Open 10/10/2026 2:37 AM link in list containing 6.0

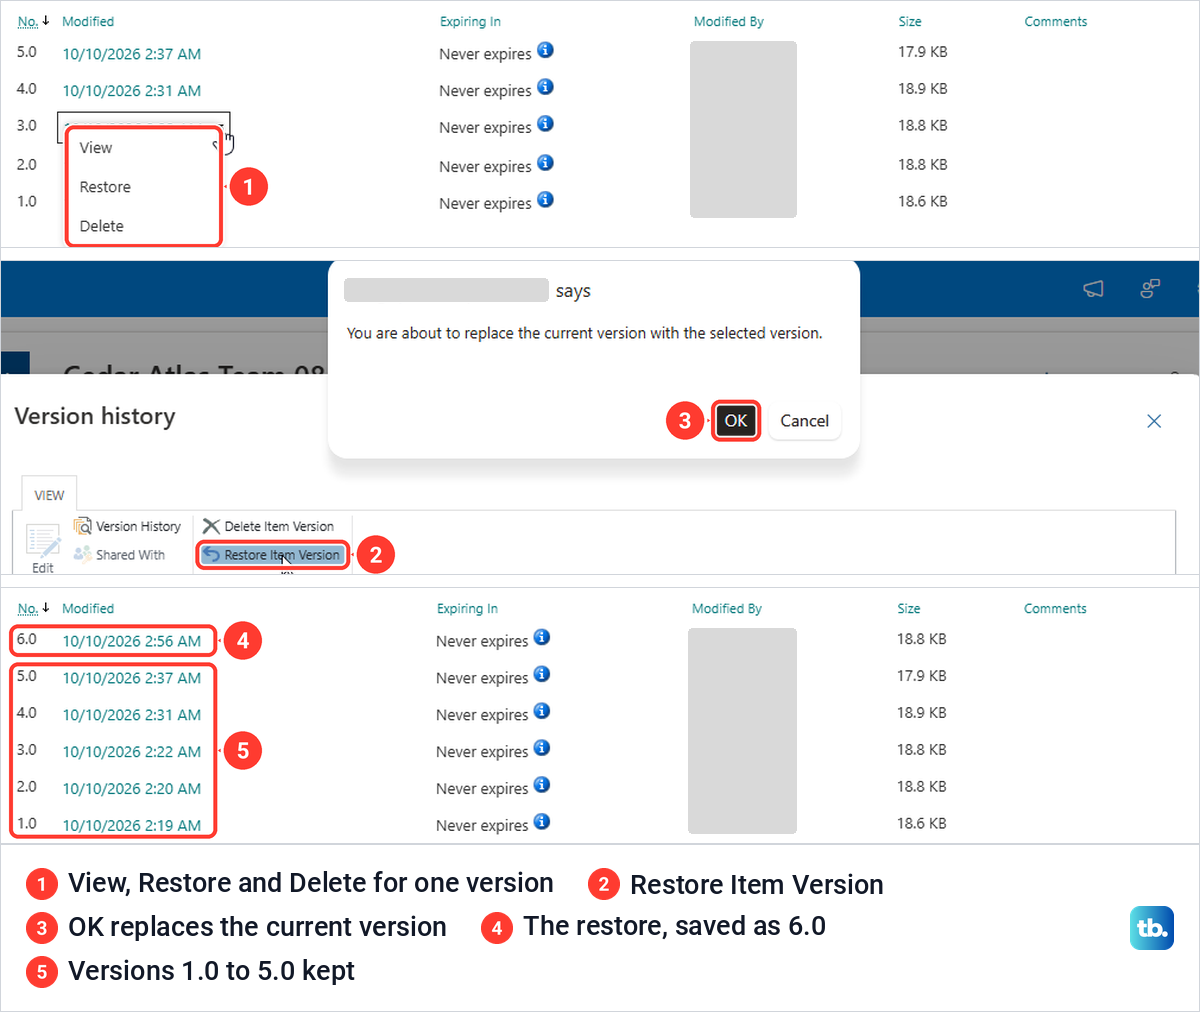click(132, 678)
